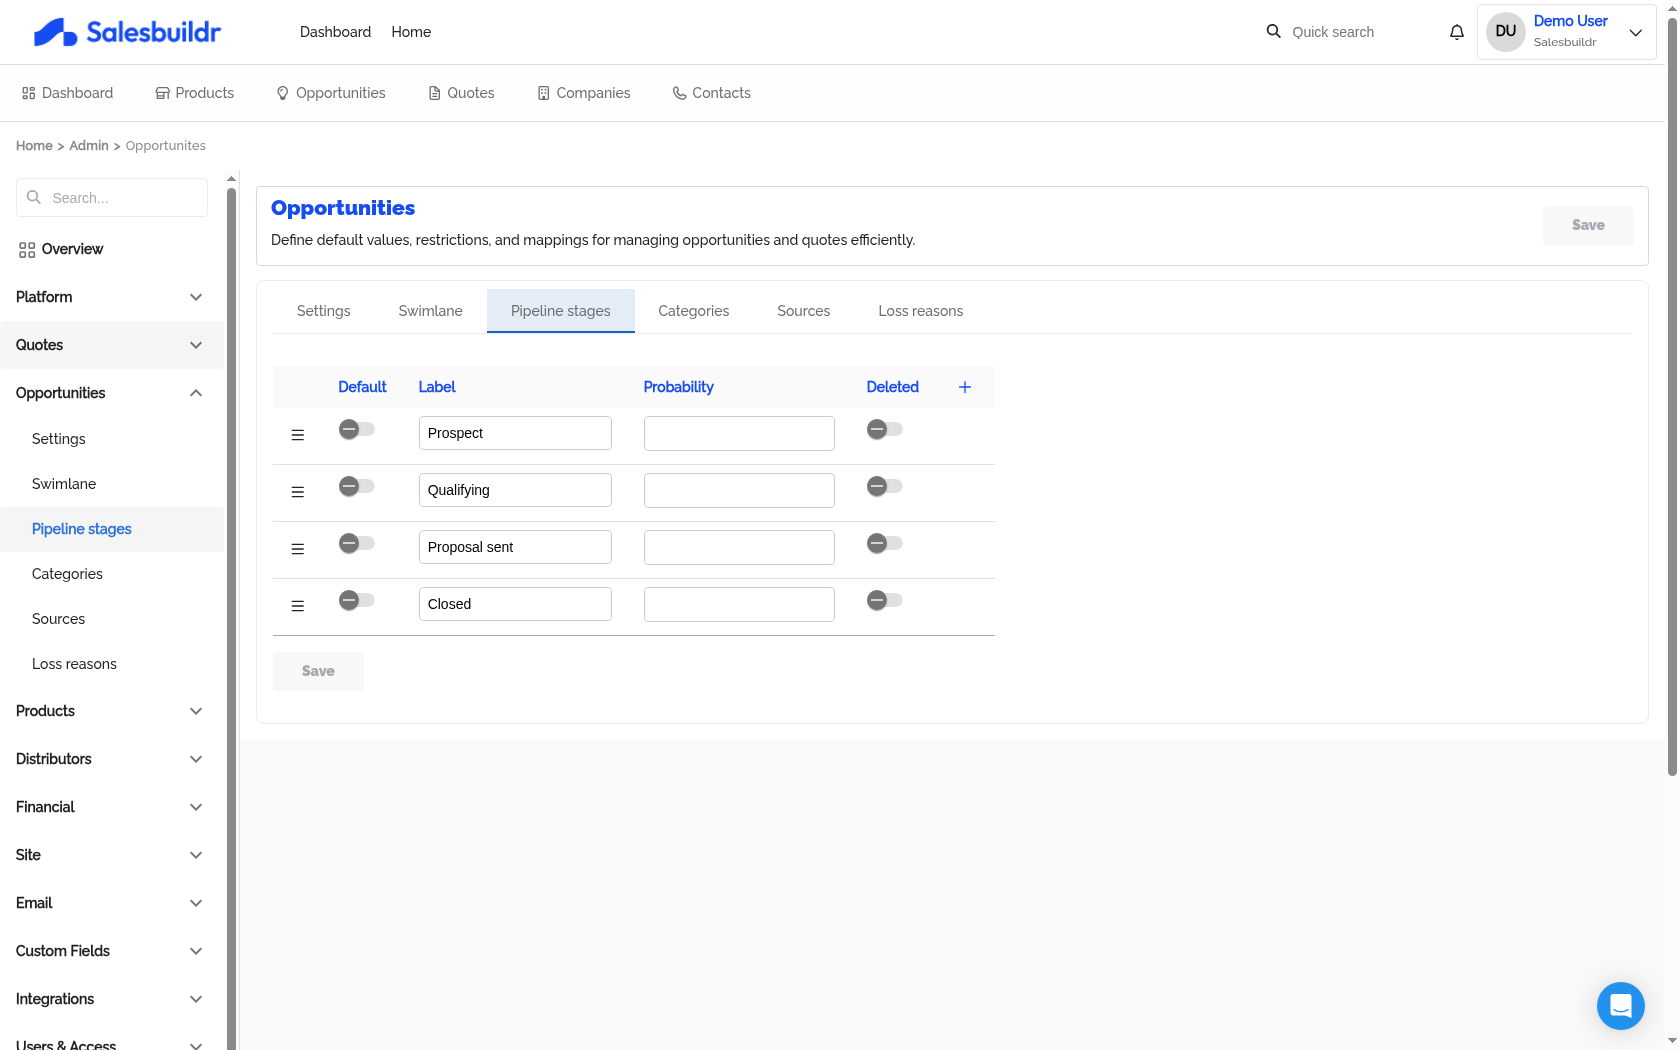Click the drag handle for Qualifying row

[x=297, y=492]
